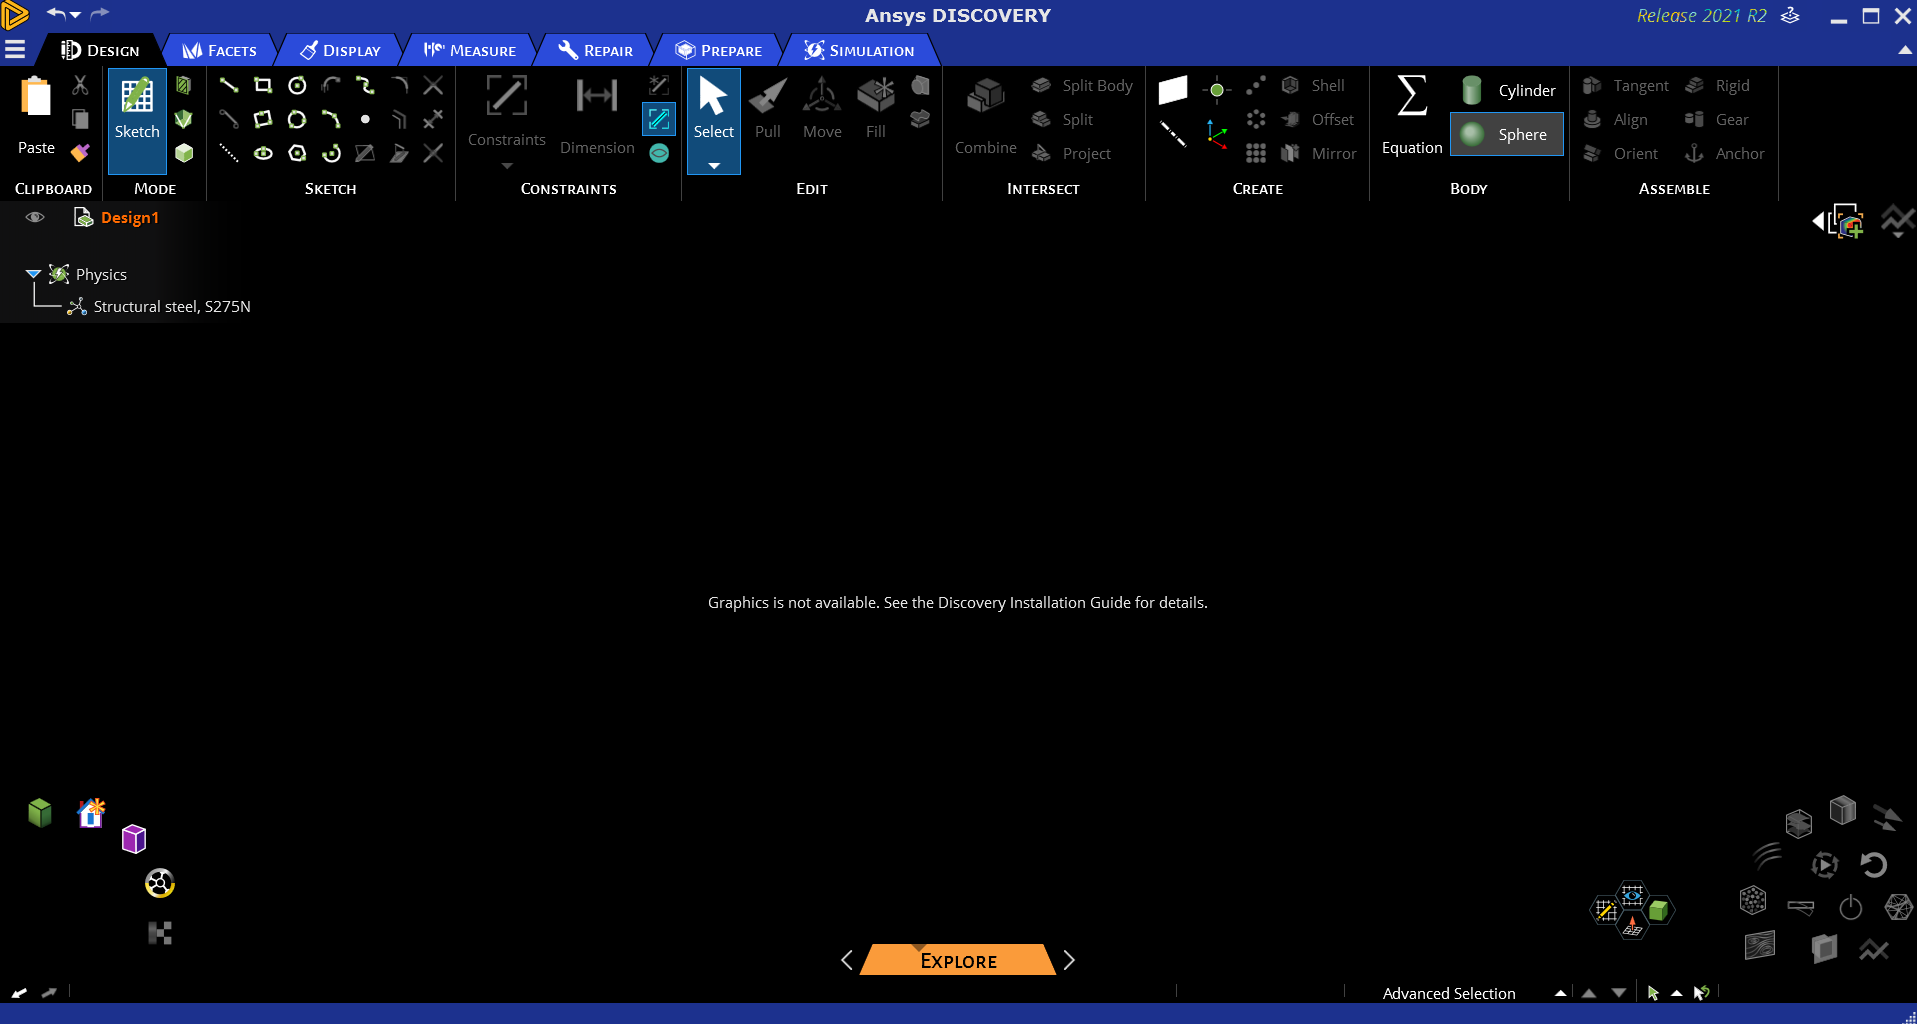The image size is (1917, 1024).
Task: Click the Undo arrow in title bar
Action: point(56,14)
